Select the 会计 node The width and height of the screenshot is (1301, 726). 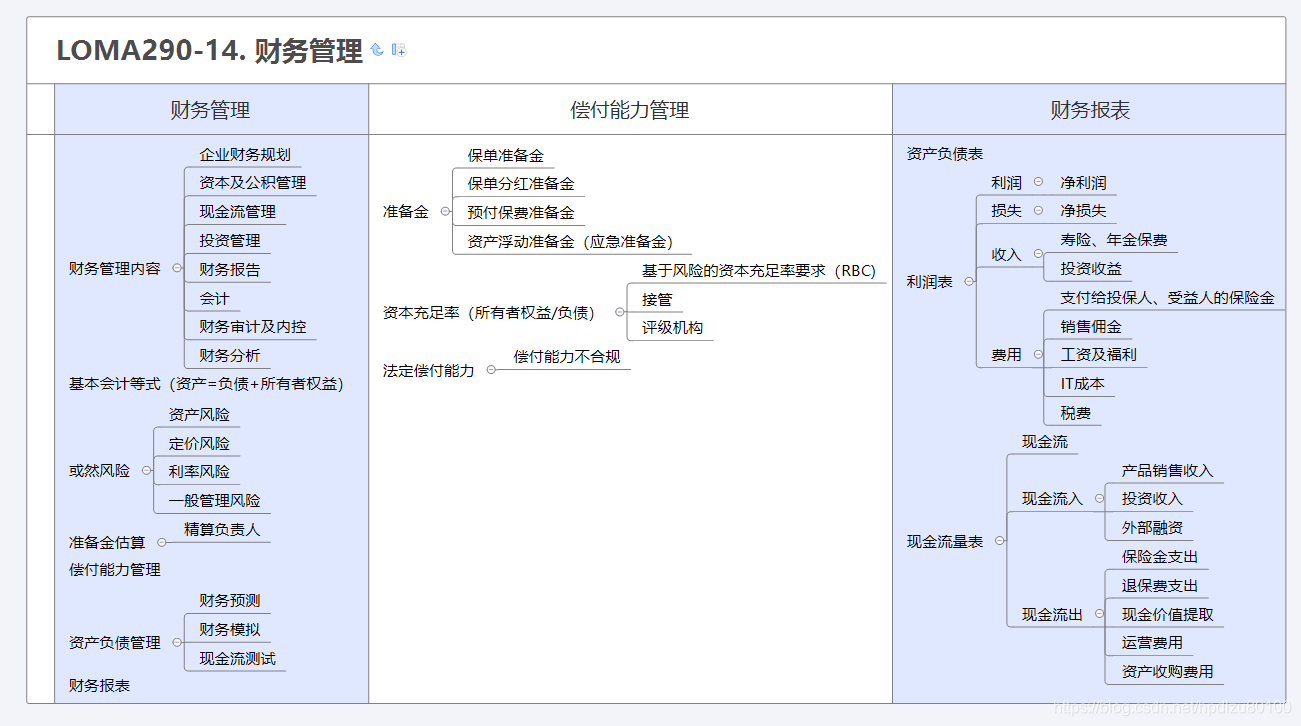click(214, 299)
